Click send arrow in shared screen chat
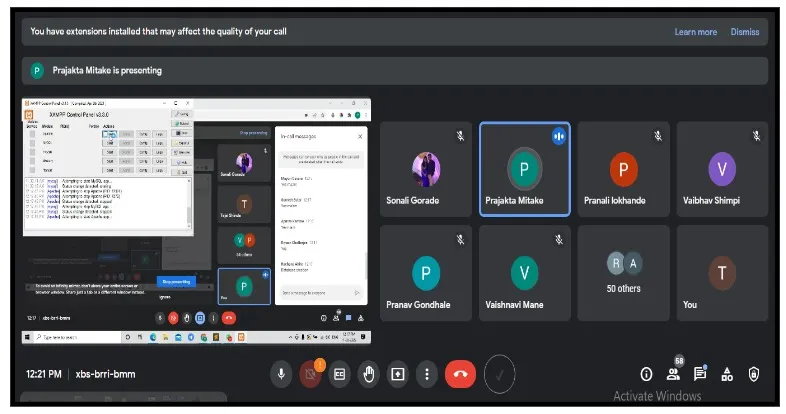 pyautogui.click(x=357, y=293)
